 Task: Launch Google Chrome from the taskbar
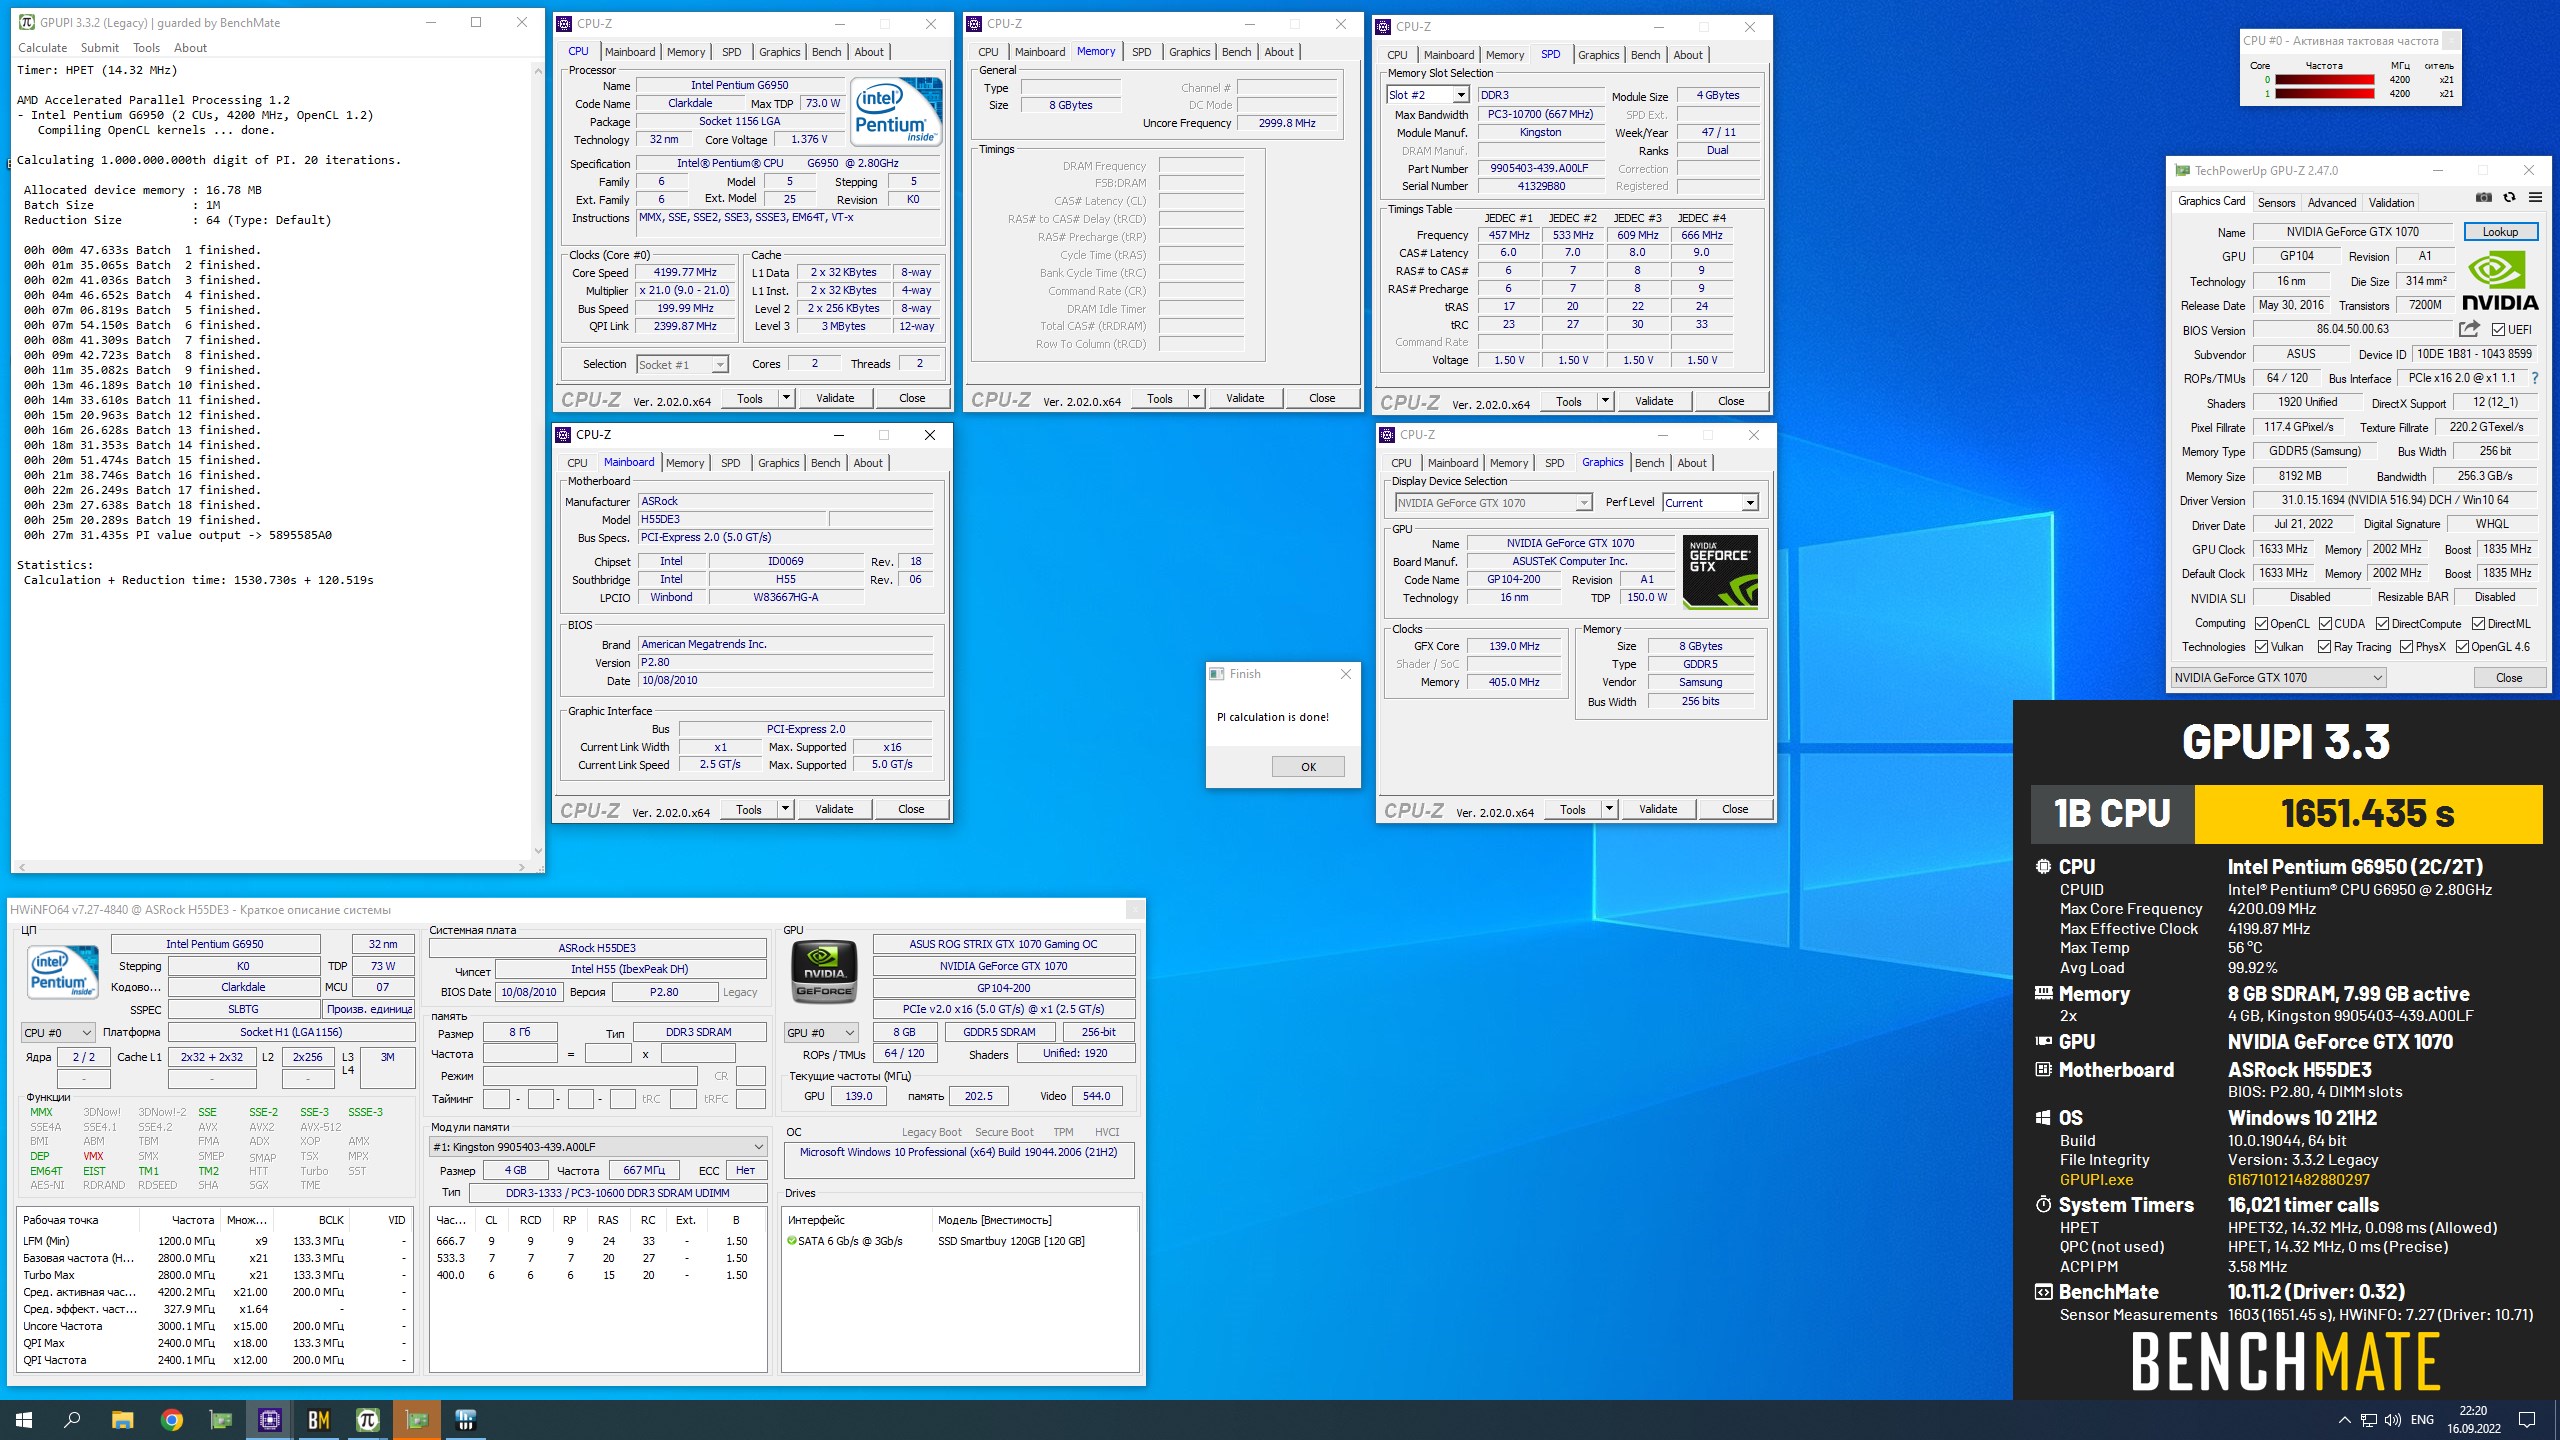coord(172,1419)
